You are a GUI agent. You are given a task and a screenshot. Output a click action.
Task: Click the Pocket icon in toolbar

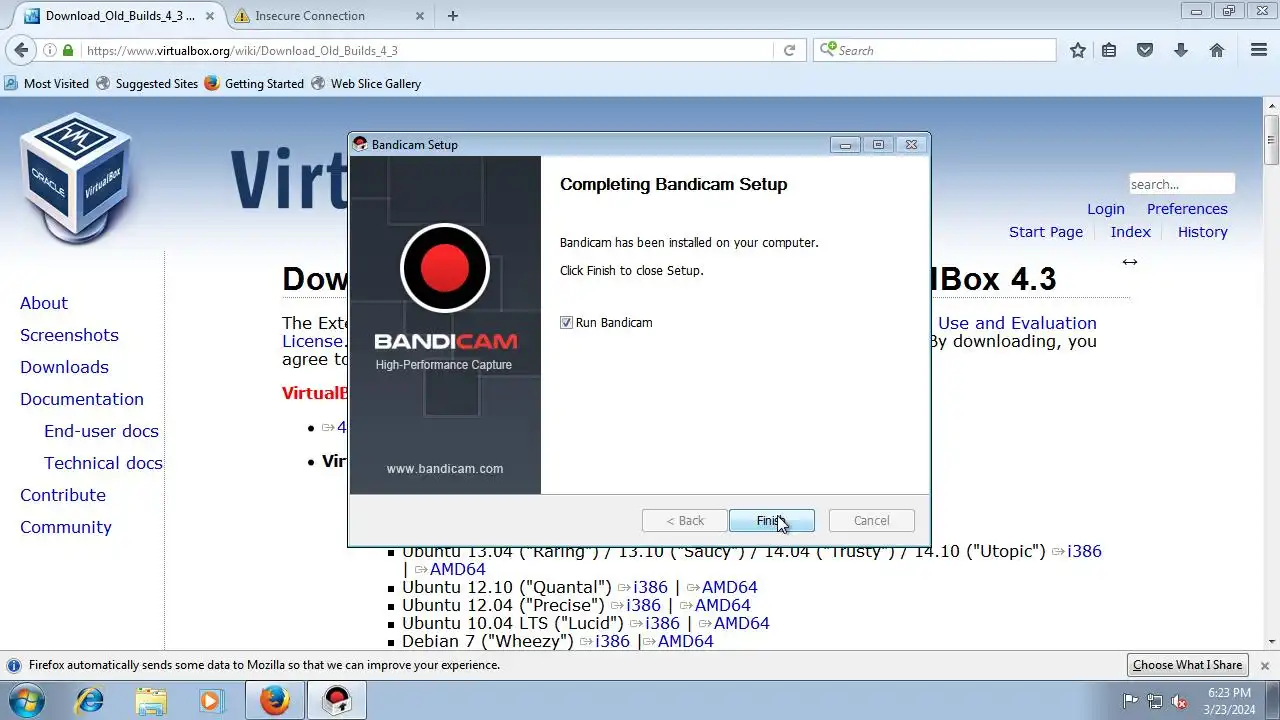(x=1145, y=50)
